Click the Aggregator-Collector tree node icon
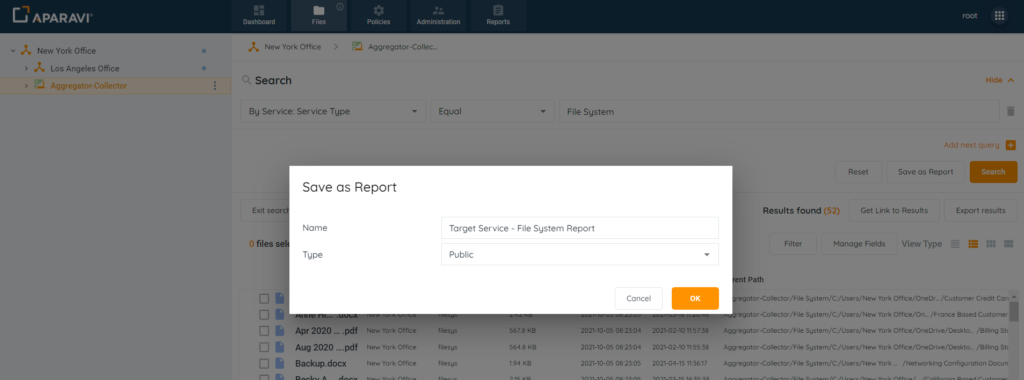Image resolution: width=1024 pixels, height=380 pixels. point(40,86)
